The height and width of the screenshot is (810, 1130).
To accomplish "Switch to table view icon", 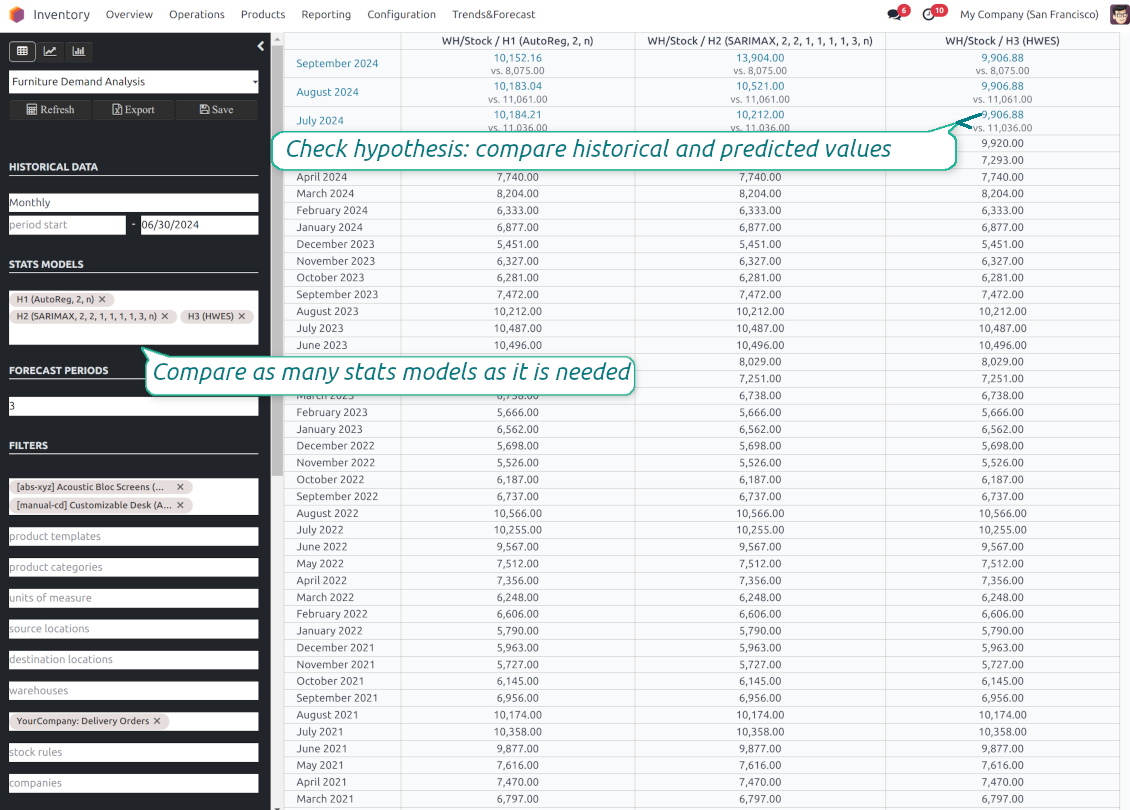I will pyautogui.click(x=22, y=51).
